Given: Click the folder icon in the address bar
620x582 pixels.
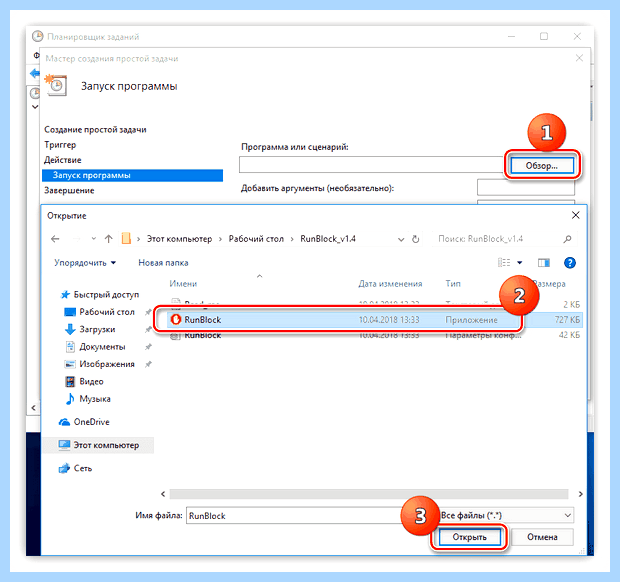Looking at the screenshot, I should coord(126,239).
